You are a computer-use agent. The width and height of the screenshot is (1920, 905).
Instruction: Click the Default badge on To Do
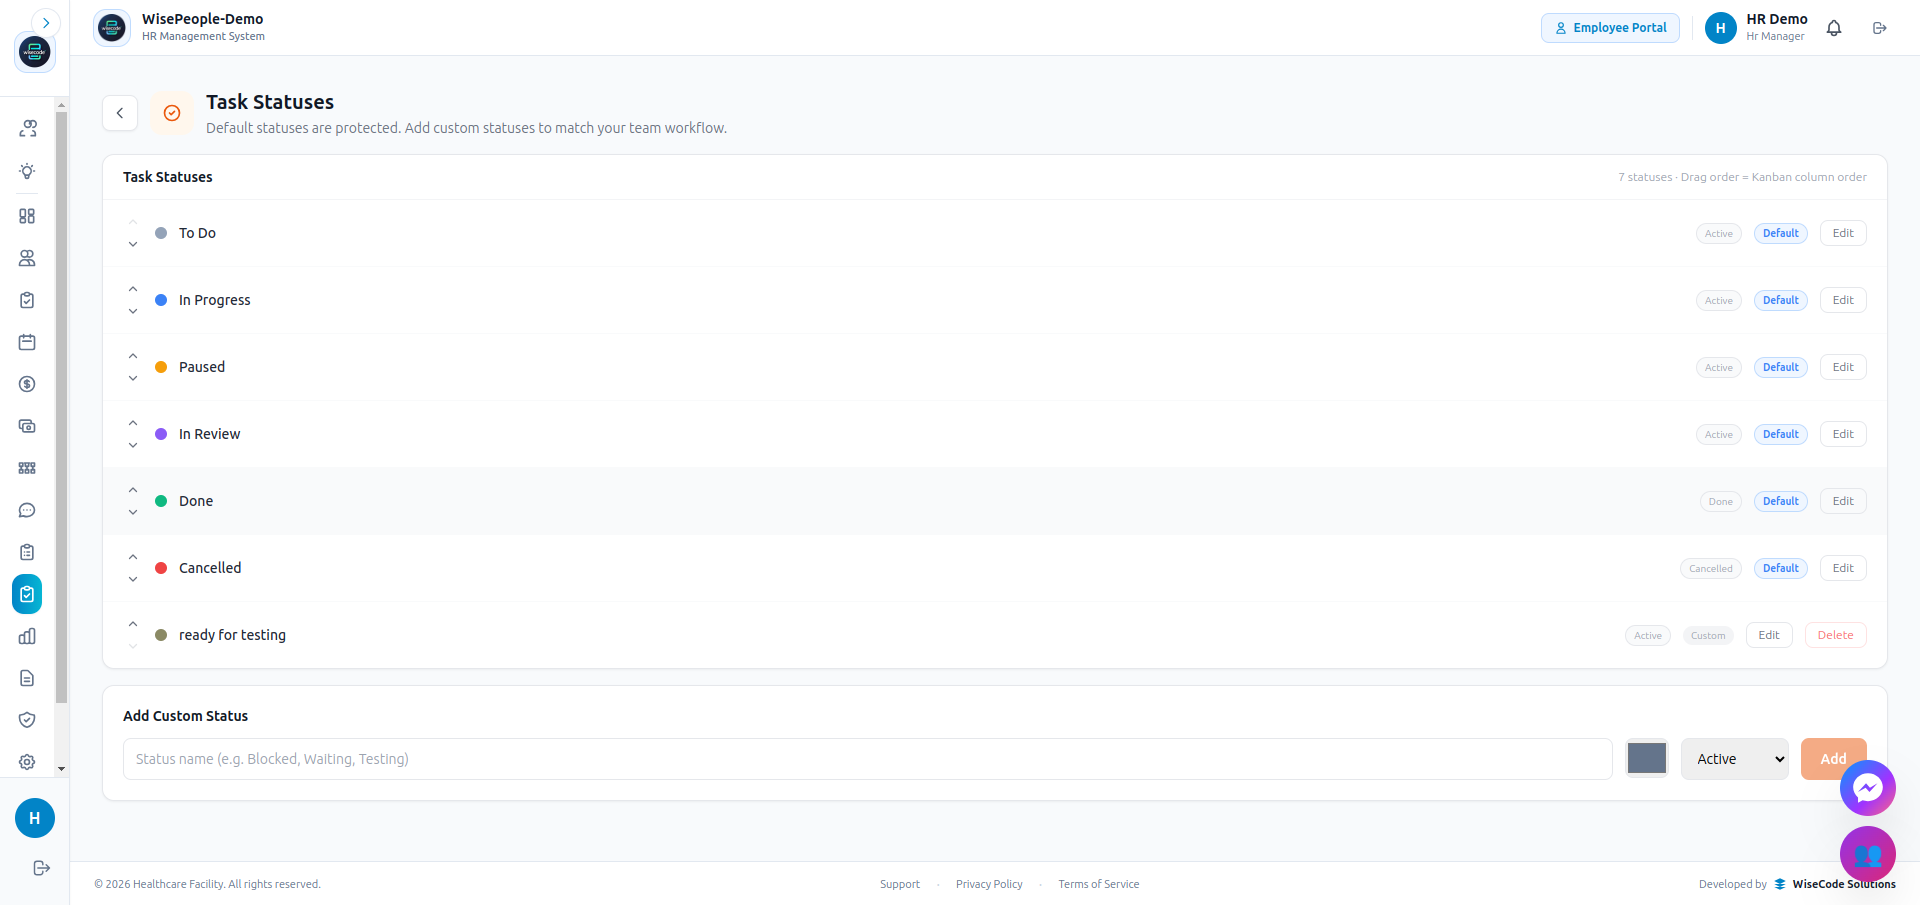pos(1781,233)
